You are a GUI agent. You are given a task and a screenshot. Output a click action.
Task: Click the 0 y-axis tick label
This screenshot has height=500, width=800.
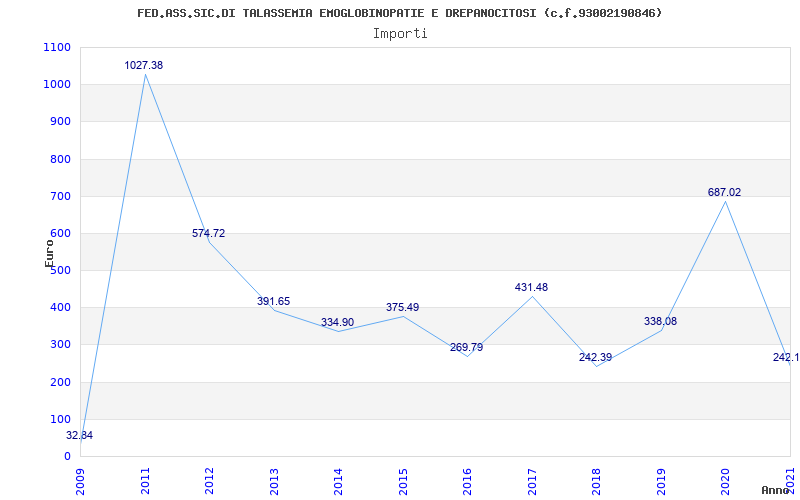click(x=67, y=457)
